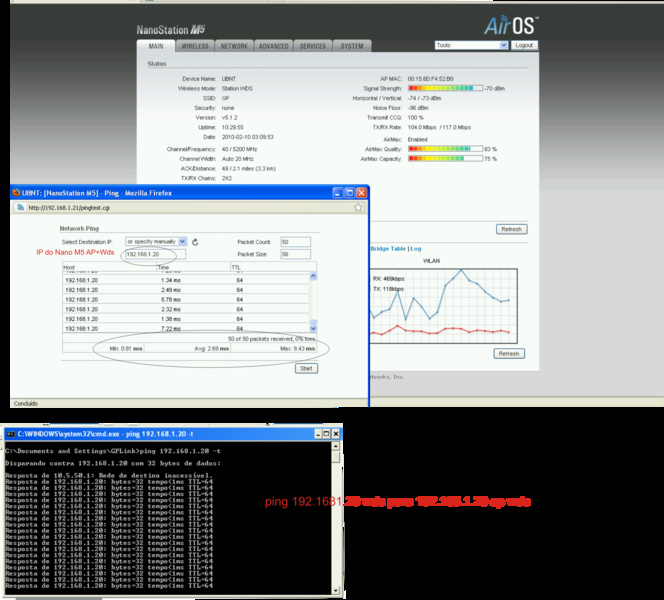Viewport: 664px width, 600px height.
Task: Click the cmd window scroll up arrow
Action: point(335,446)
